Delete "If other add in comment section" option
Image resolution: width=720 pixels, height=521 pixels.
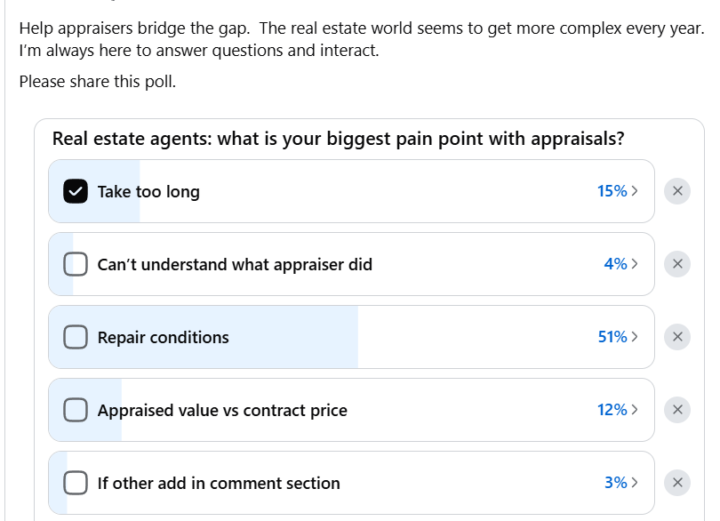677,483
